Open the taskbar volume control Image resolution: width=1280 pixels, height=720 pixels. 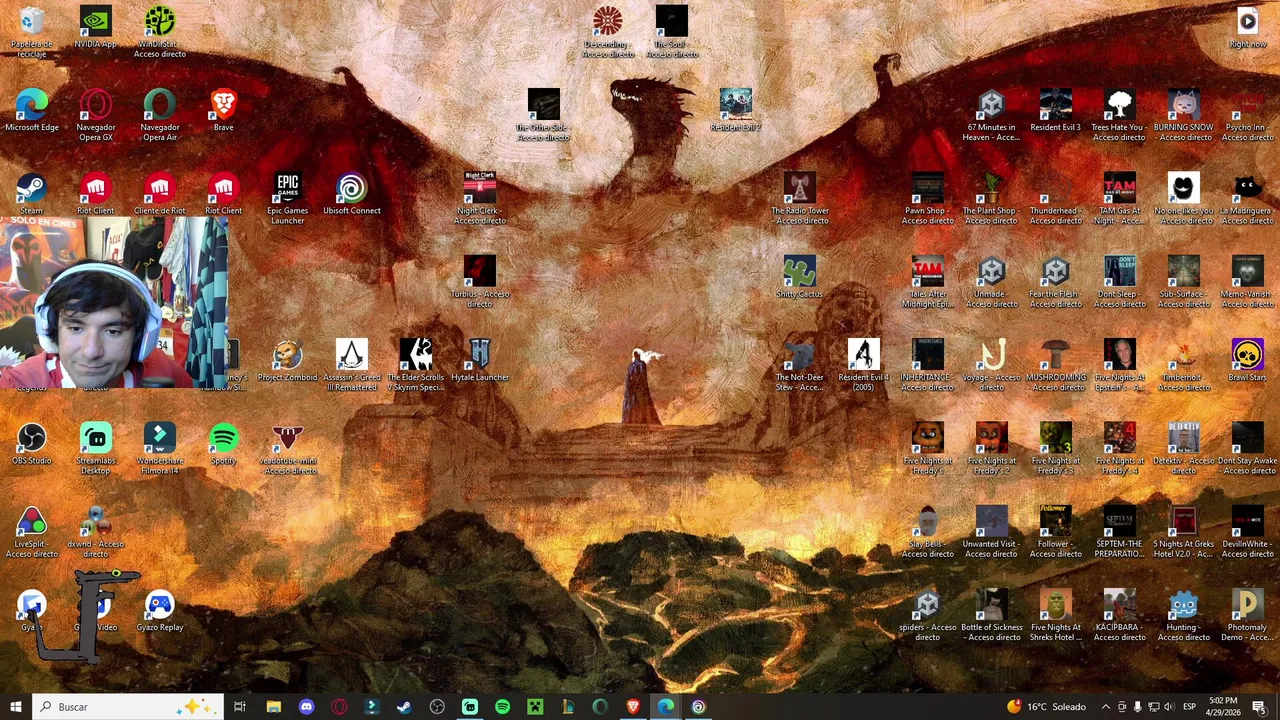tap(1169, 707)
